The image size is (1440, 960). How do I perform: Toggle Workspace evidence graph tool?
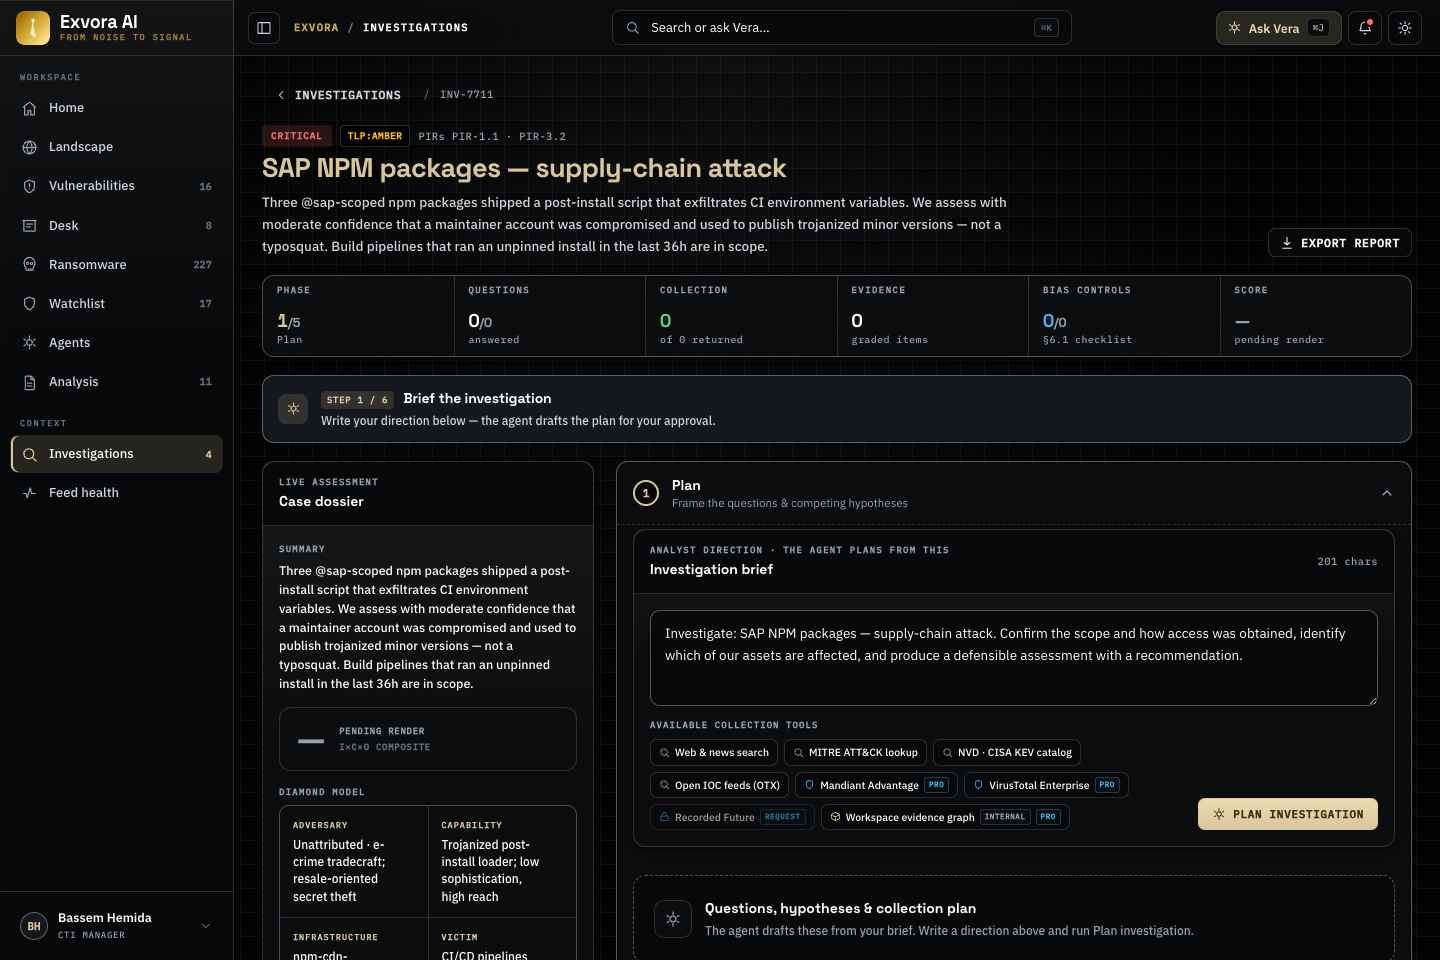pyautogui.click(x=945, y=817)
